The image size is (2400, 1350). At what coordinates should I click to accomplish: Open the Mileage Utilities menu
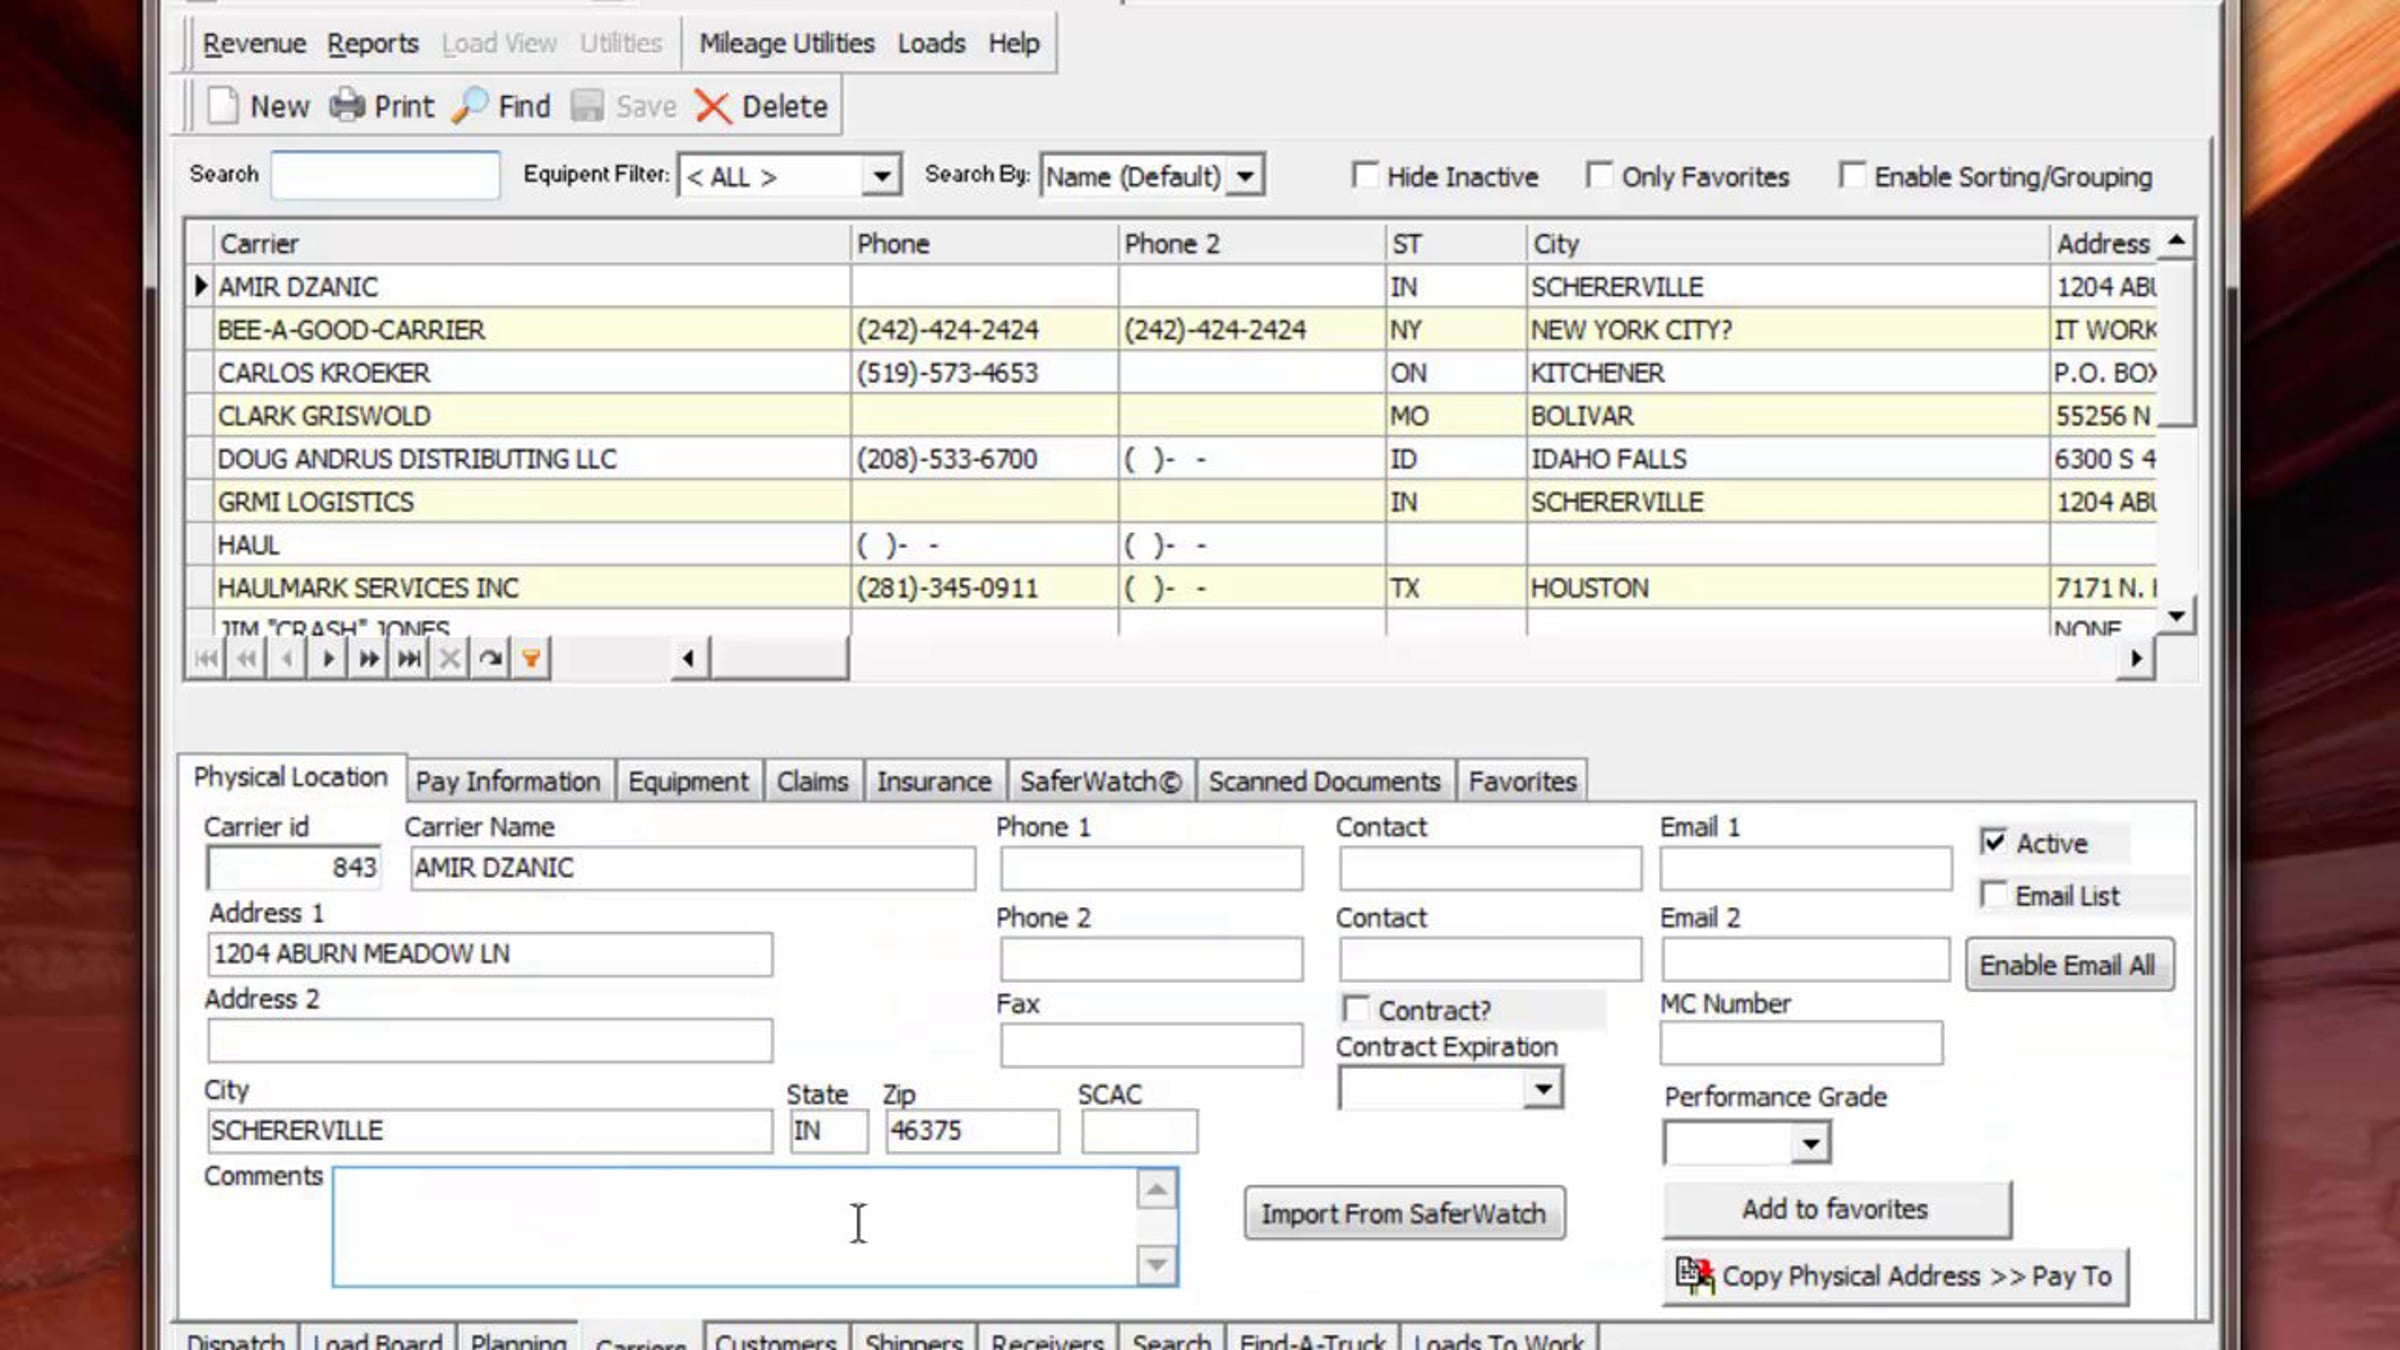point(786,43)
